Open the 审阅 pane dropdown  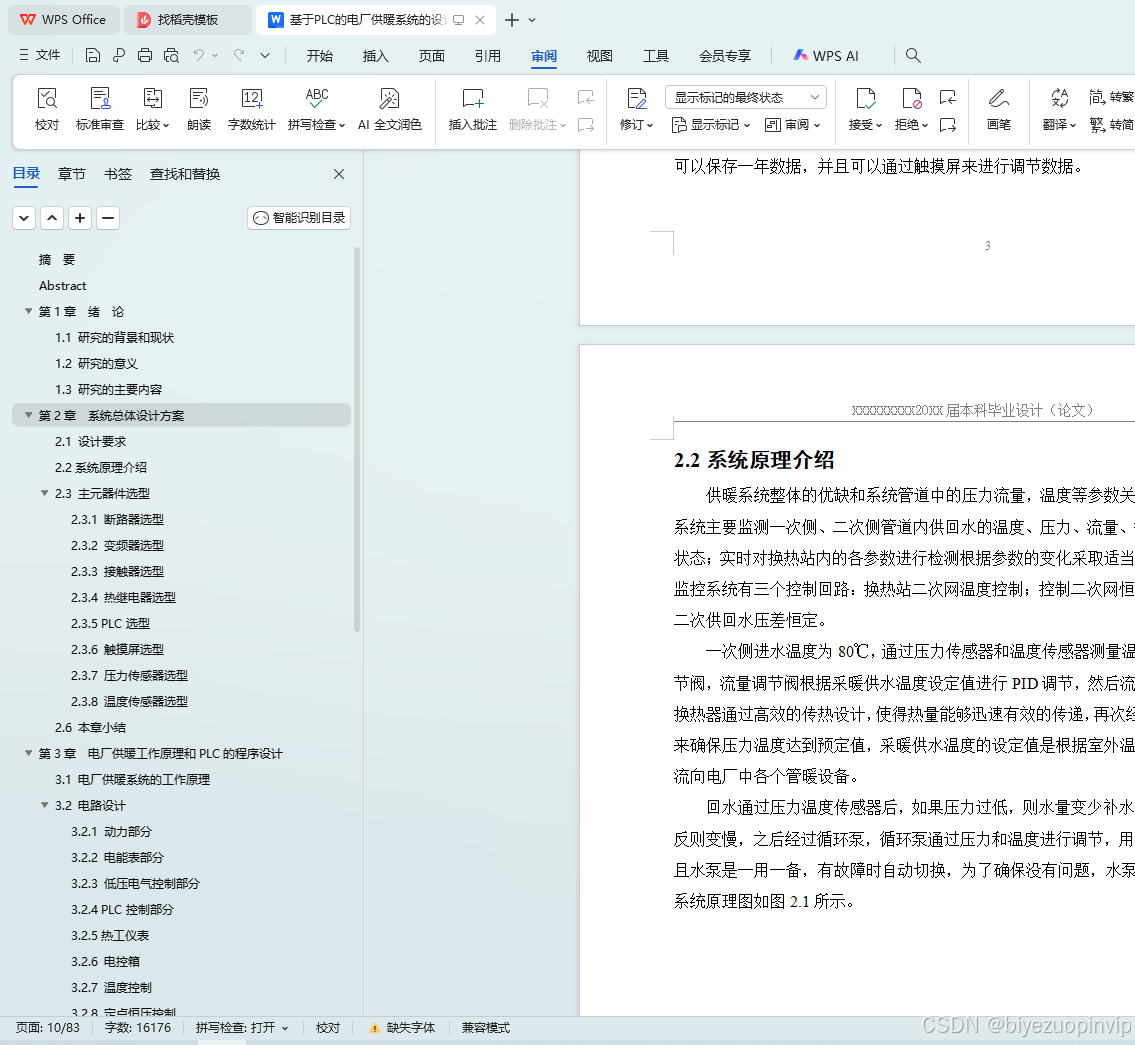[x=793, y=125]
